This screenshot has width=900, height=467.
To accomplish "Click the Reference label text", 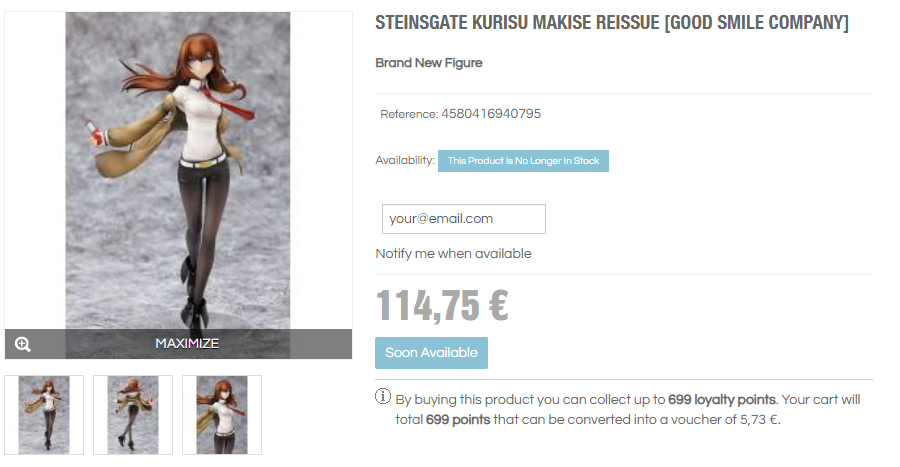I will coord(409,114).
